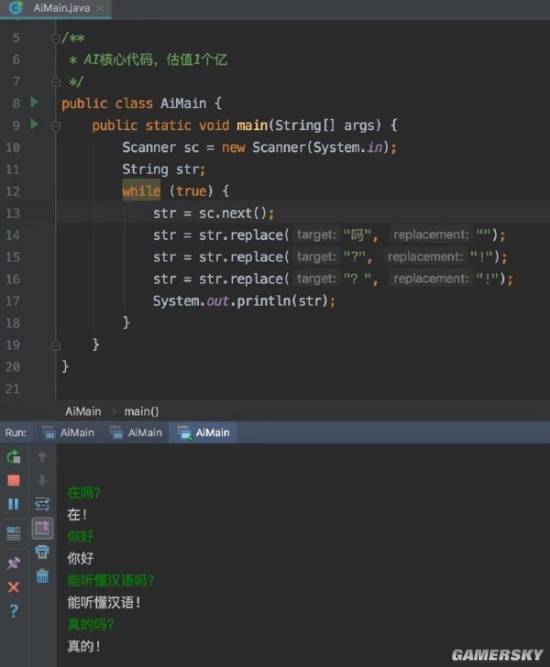Click the fold end marker on line 19
The width and height of the screenshot is (550, 667).
pos(56,345)
